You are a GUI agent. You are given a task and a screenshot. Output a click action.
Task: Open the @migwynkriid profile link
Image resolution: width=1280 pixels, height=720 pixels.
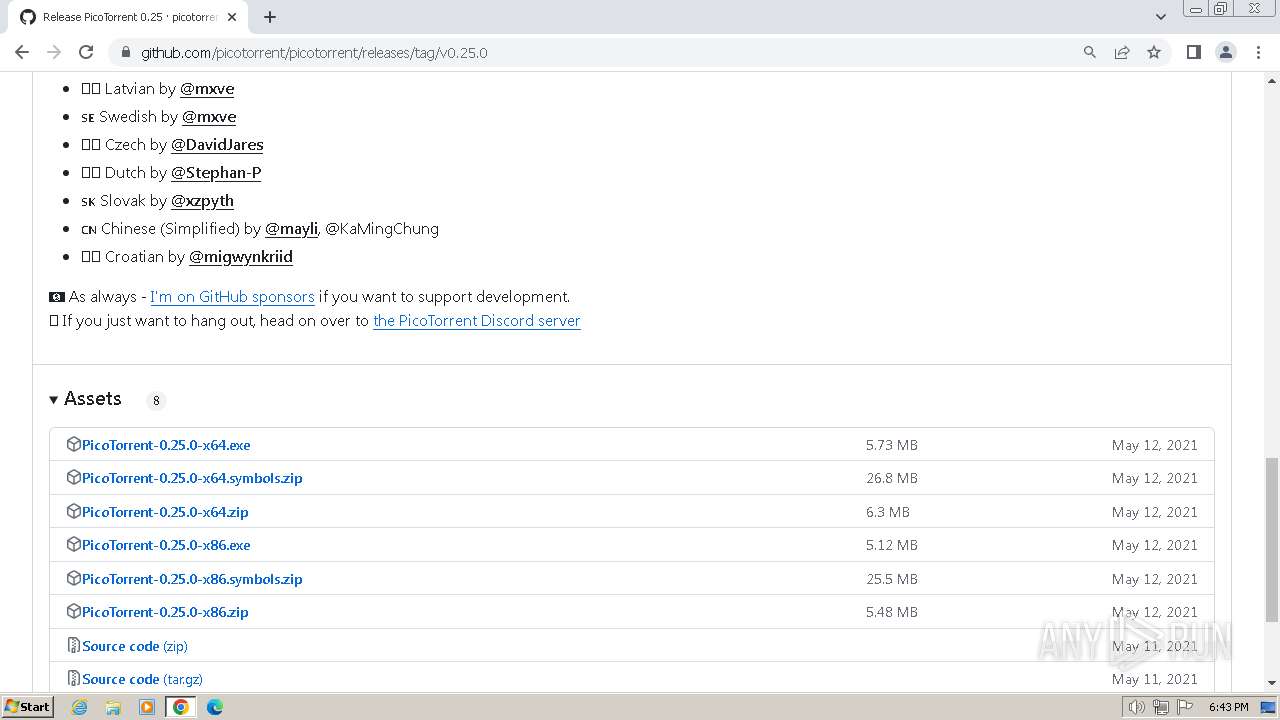[x=241, y=256]
